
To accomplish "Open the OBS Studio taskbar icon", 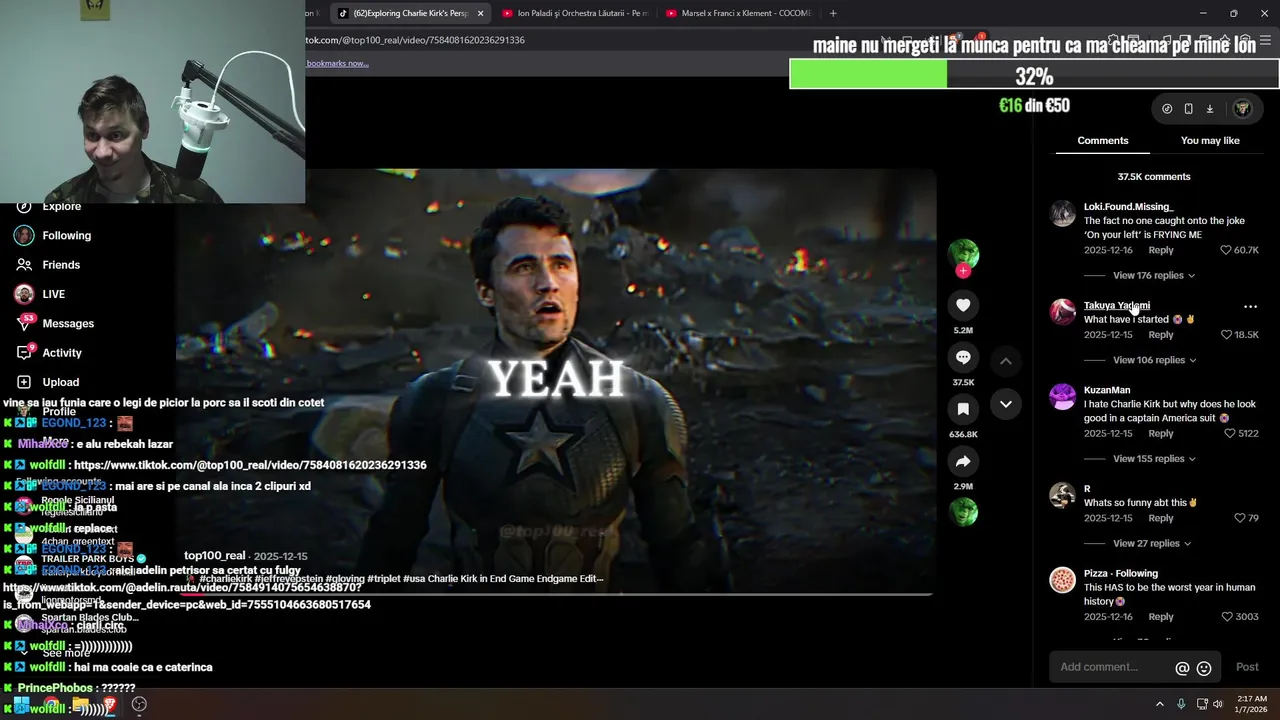I will pyautogui.click(x=139, y=704).
